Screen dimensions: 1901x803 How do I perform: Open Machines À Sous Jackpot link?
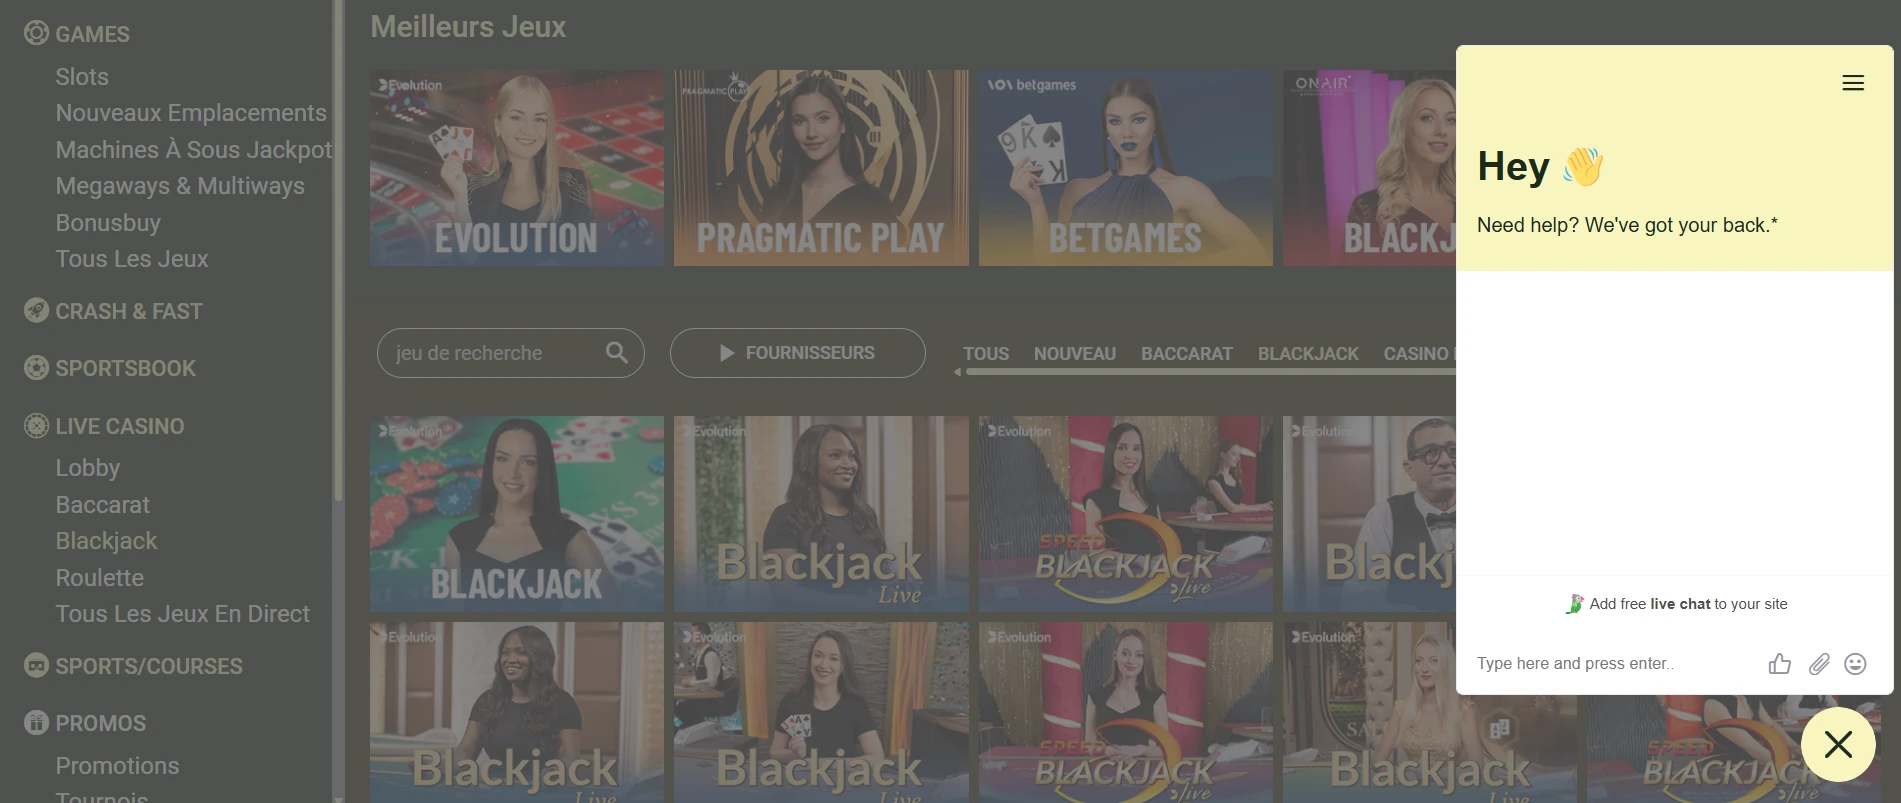(x=193, y=150)
